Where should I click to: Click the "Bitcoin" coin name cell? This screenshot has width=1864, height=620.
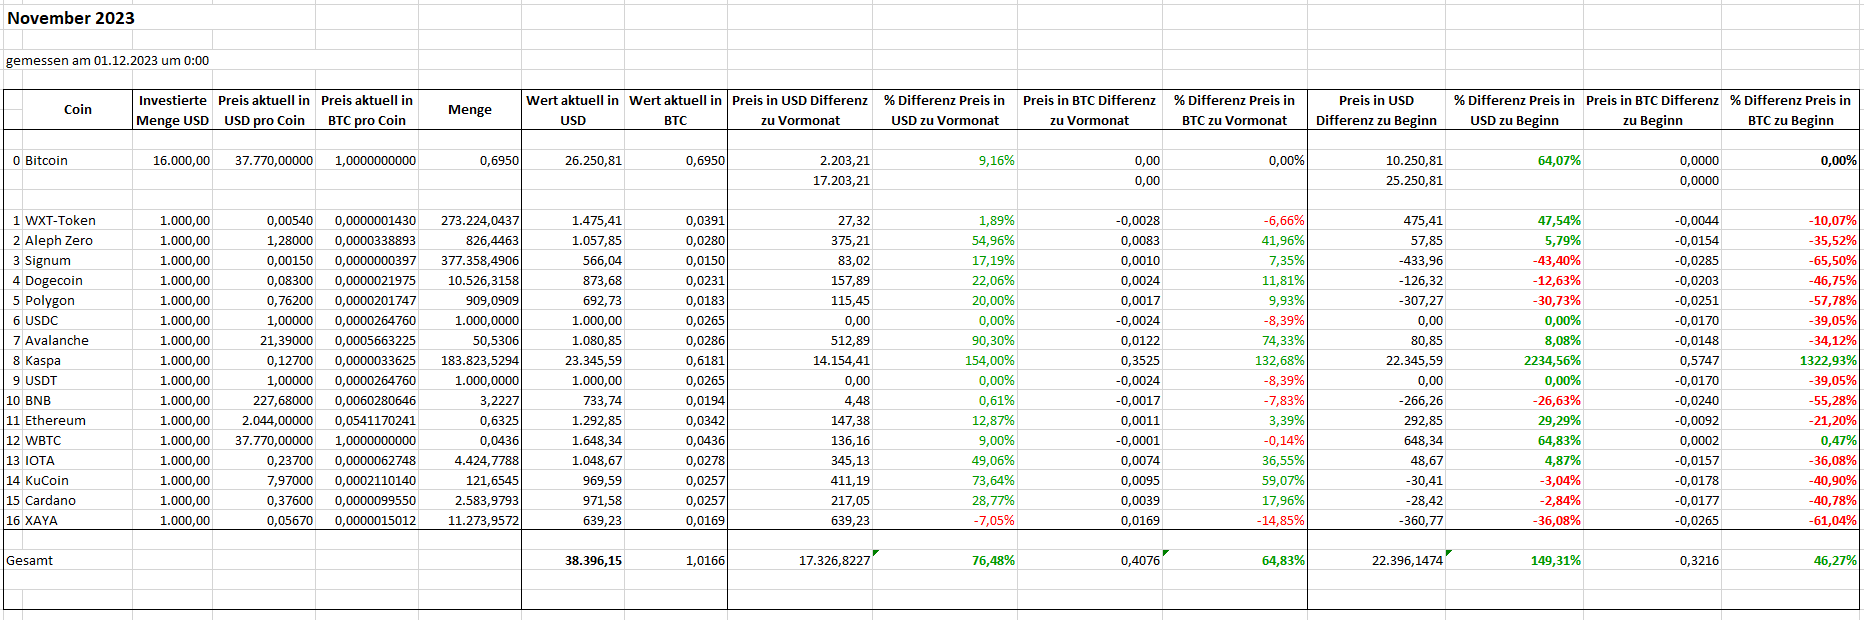(x=46, y=160)
